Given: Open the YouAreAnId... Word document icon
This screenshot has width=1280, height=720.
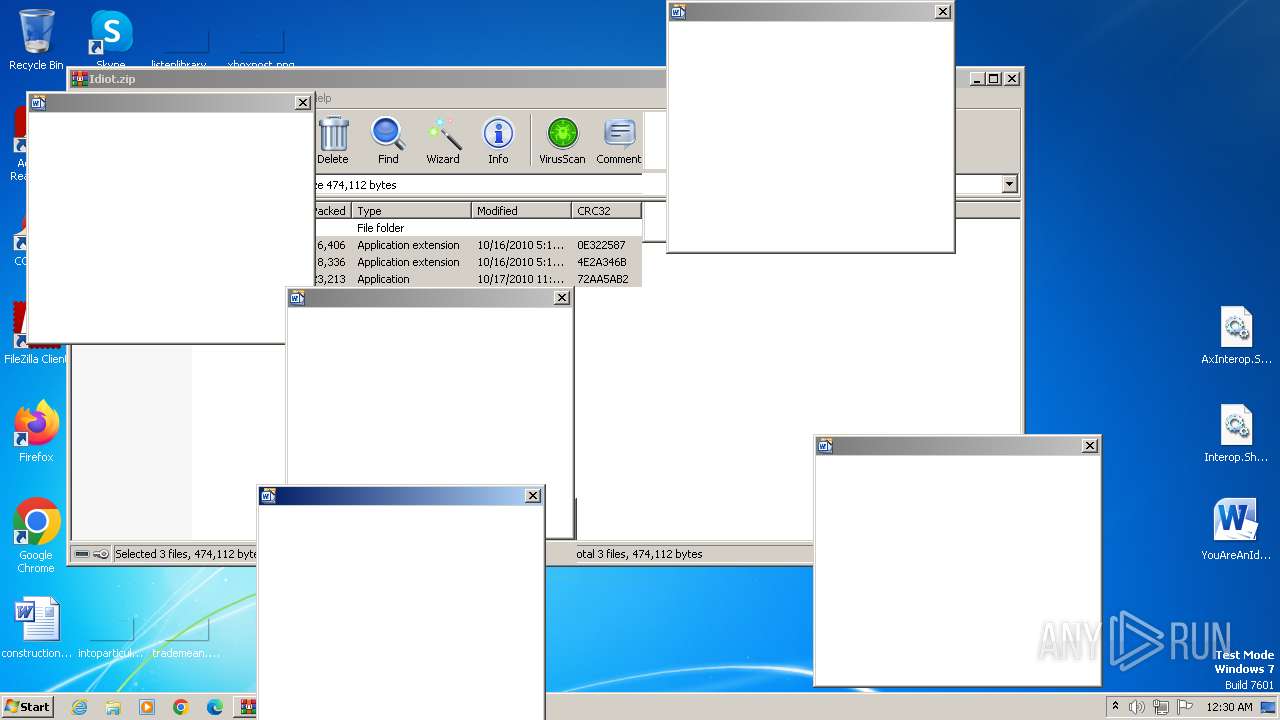Looking at the screenshot, I should click(1236, 531).
